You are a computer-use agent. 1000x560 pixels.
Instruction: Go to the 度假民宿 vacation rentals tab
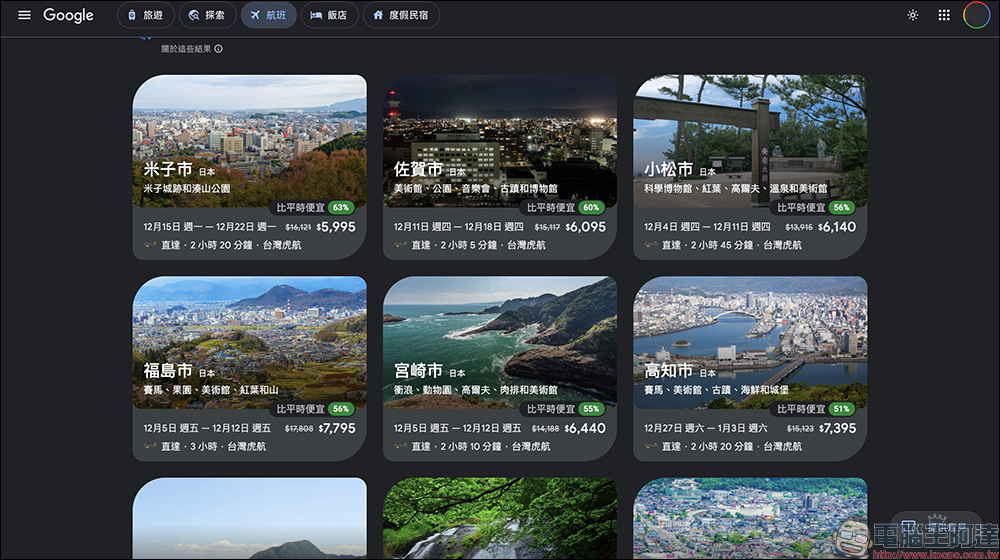pyautogui.click(x=401, y=15)
